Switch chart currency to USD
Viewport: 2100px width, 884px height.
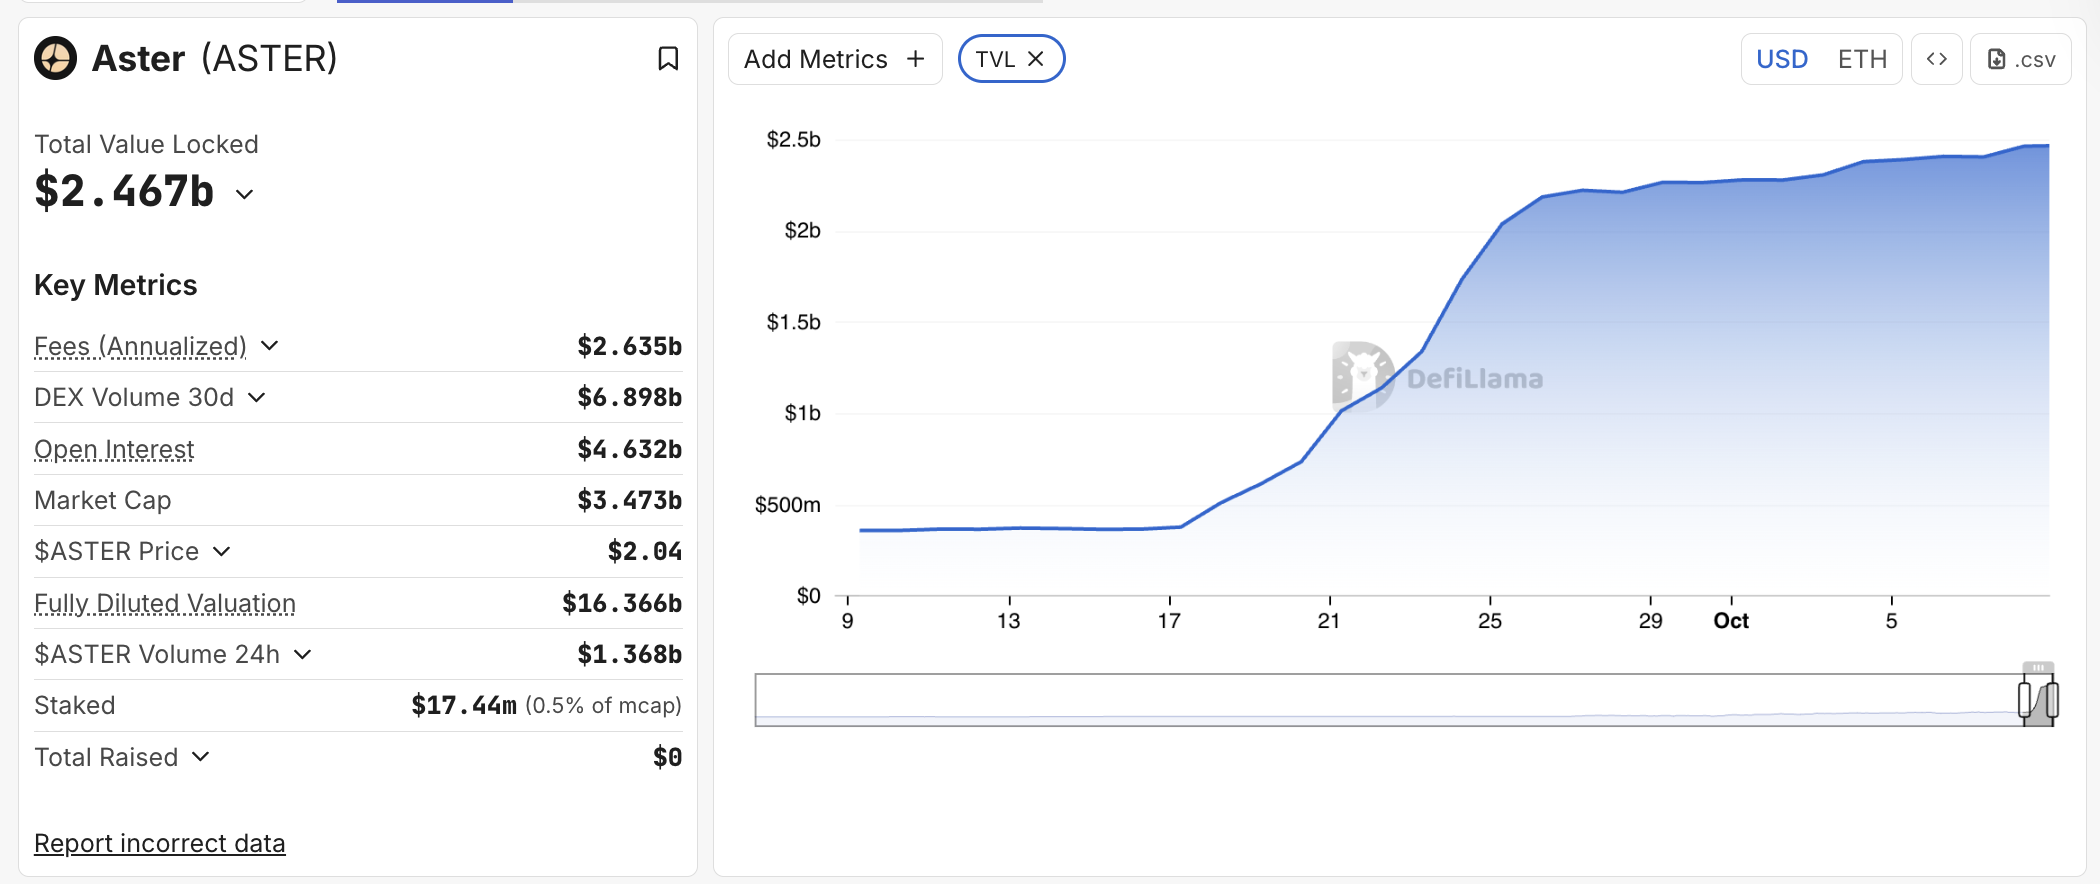1781,59
